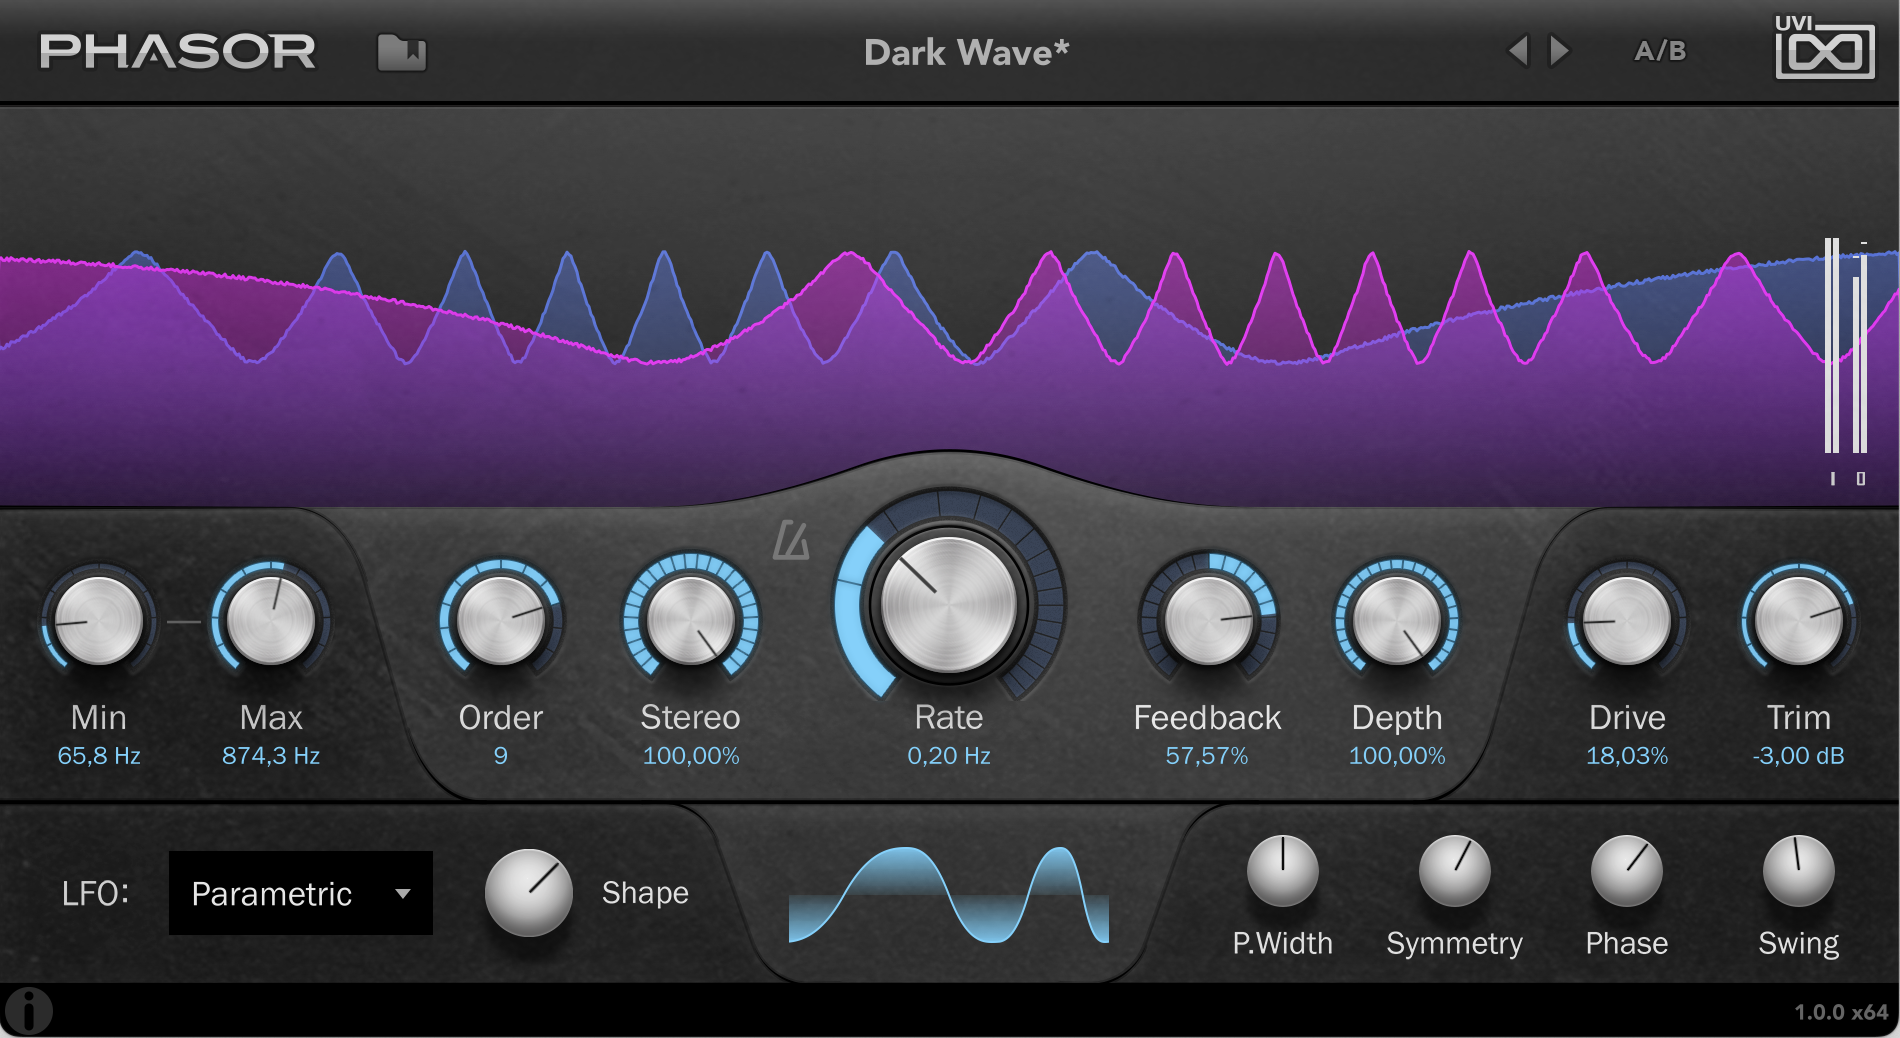This screenshot has width=1900, height=1038.
Task: Click the Rate value 0,20 Hz
Action: click(x=948, y=756)
